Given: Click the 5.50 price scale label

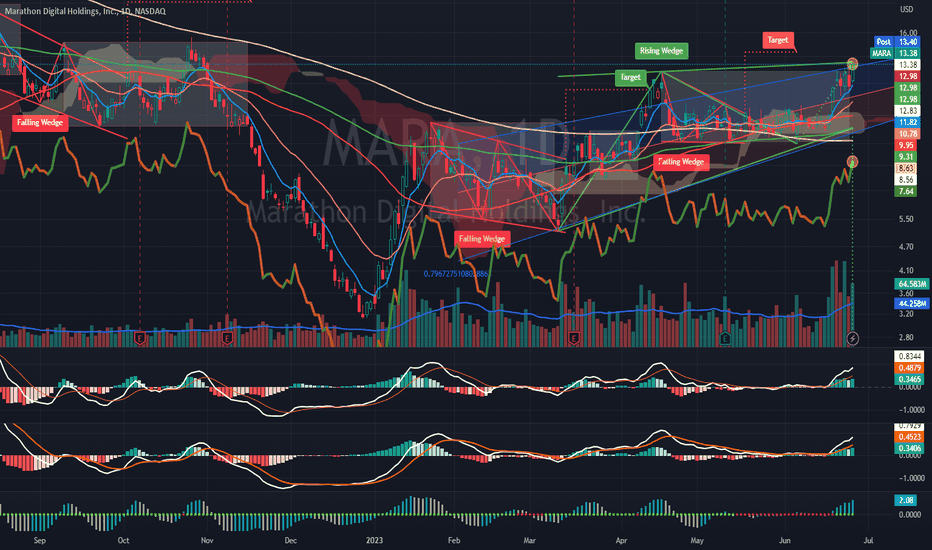Looking at the screenshot, I should (906, 219).
